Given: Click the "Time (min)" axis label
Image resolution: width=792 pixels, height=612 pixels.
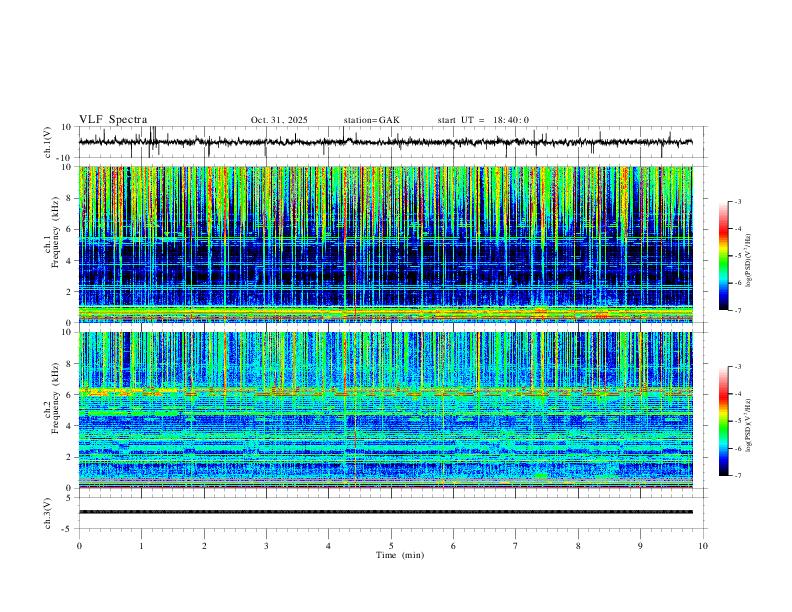Looking at the screenshot, I should pos(400,555).
